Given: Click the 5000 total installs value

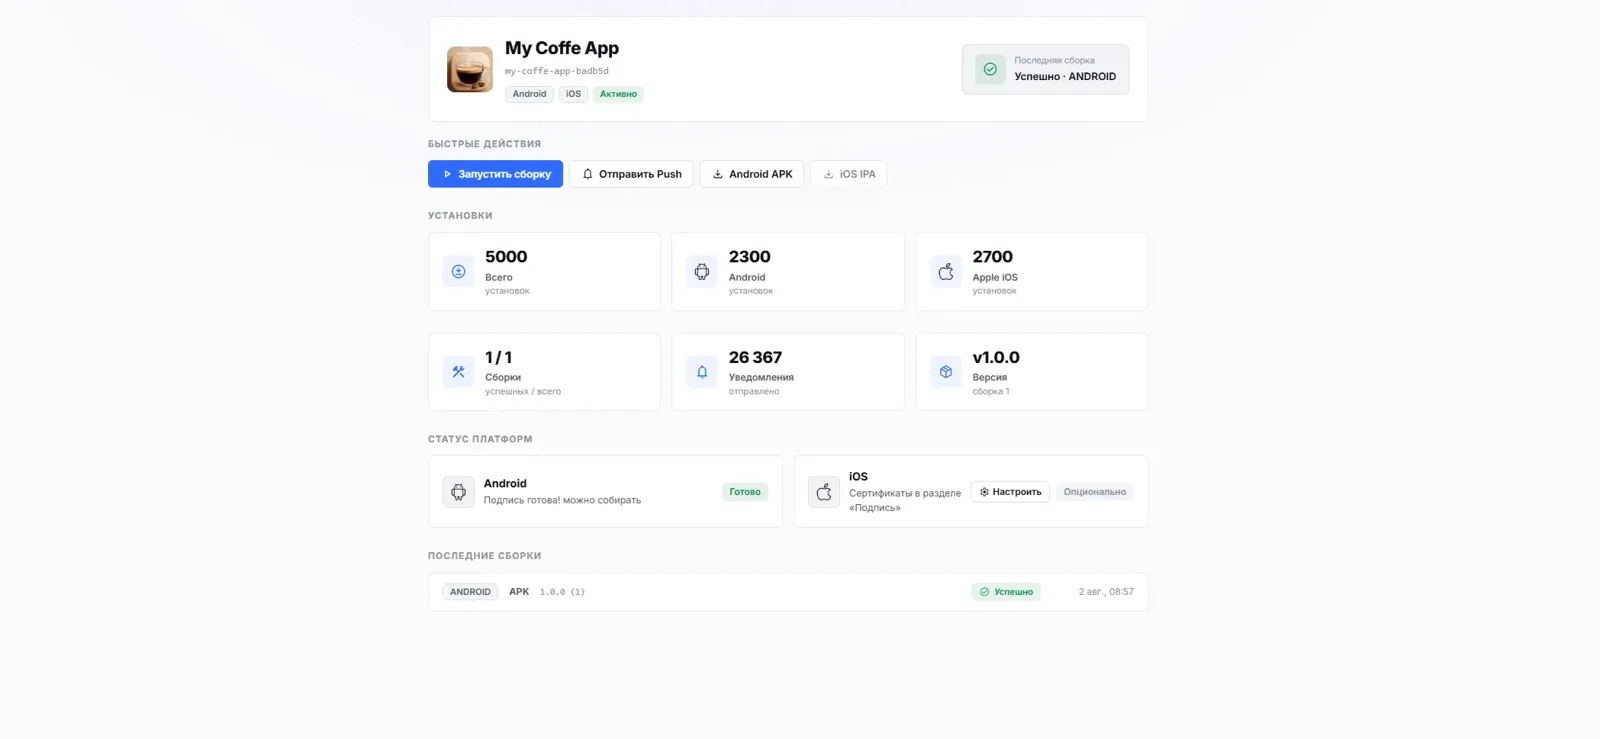Looking at the screenshot, I should (x=506, y=257).
